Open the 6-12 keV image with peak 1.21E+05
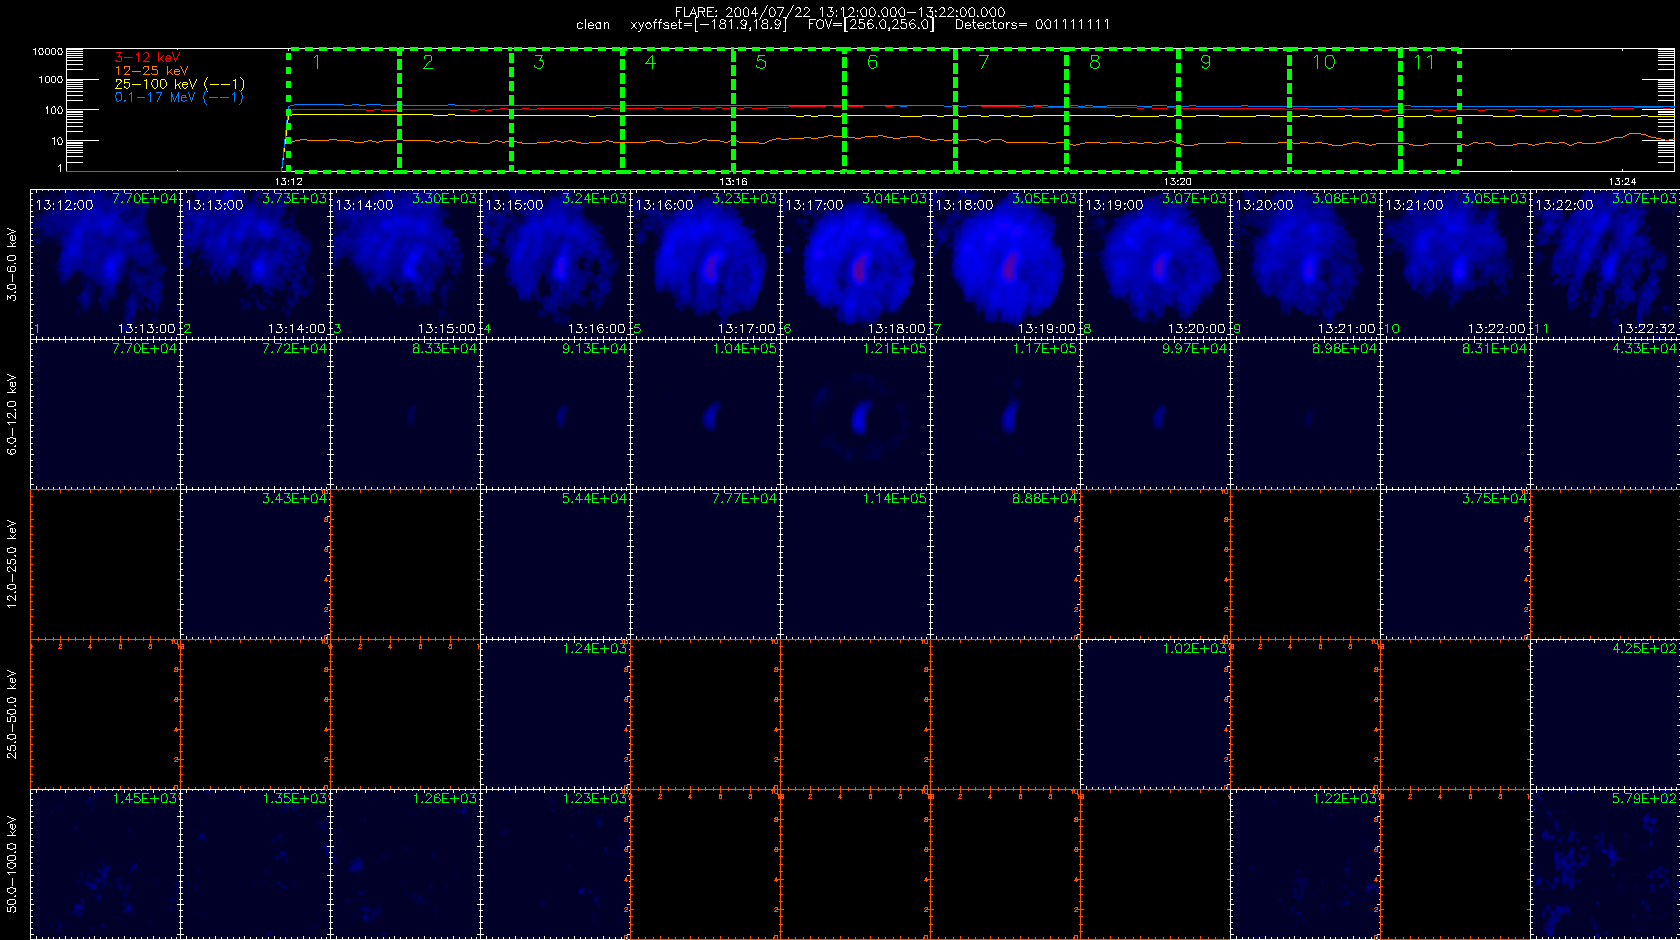 (855, 414)
